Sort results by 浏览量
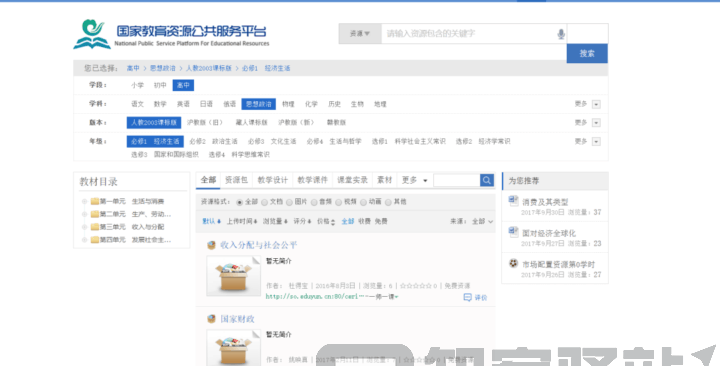The height and width of the screenshot is (366, 720). click(275, 221)
